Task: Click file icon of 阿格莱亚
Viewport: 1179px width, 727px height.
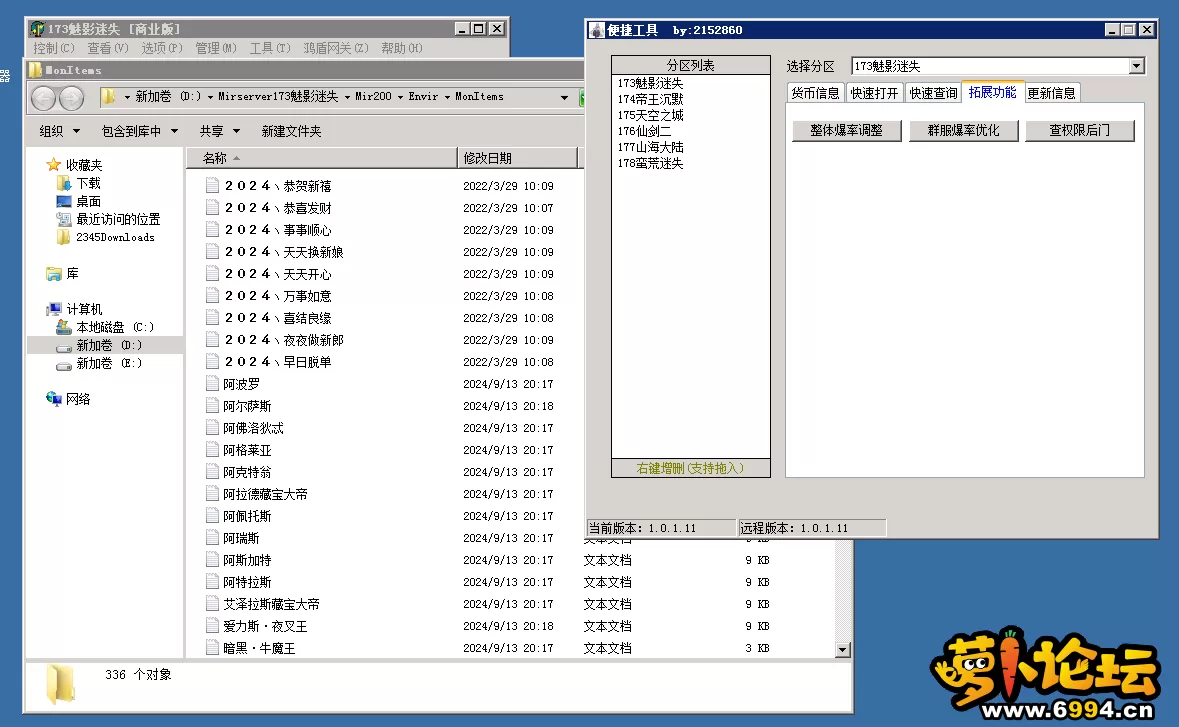Action: click(x=212, y=450)
